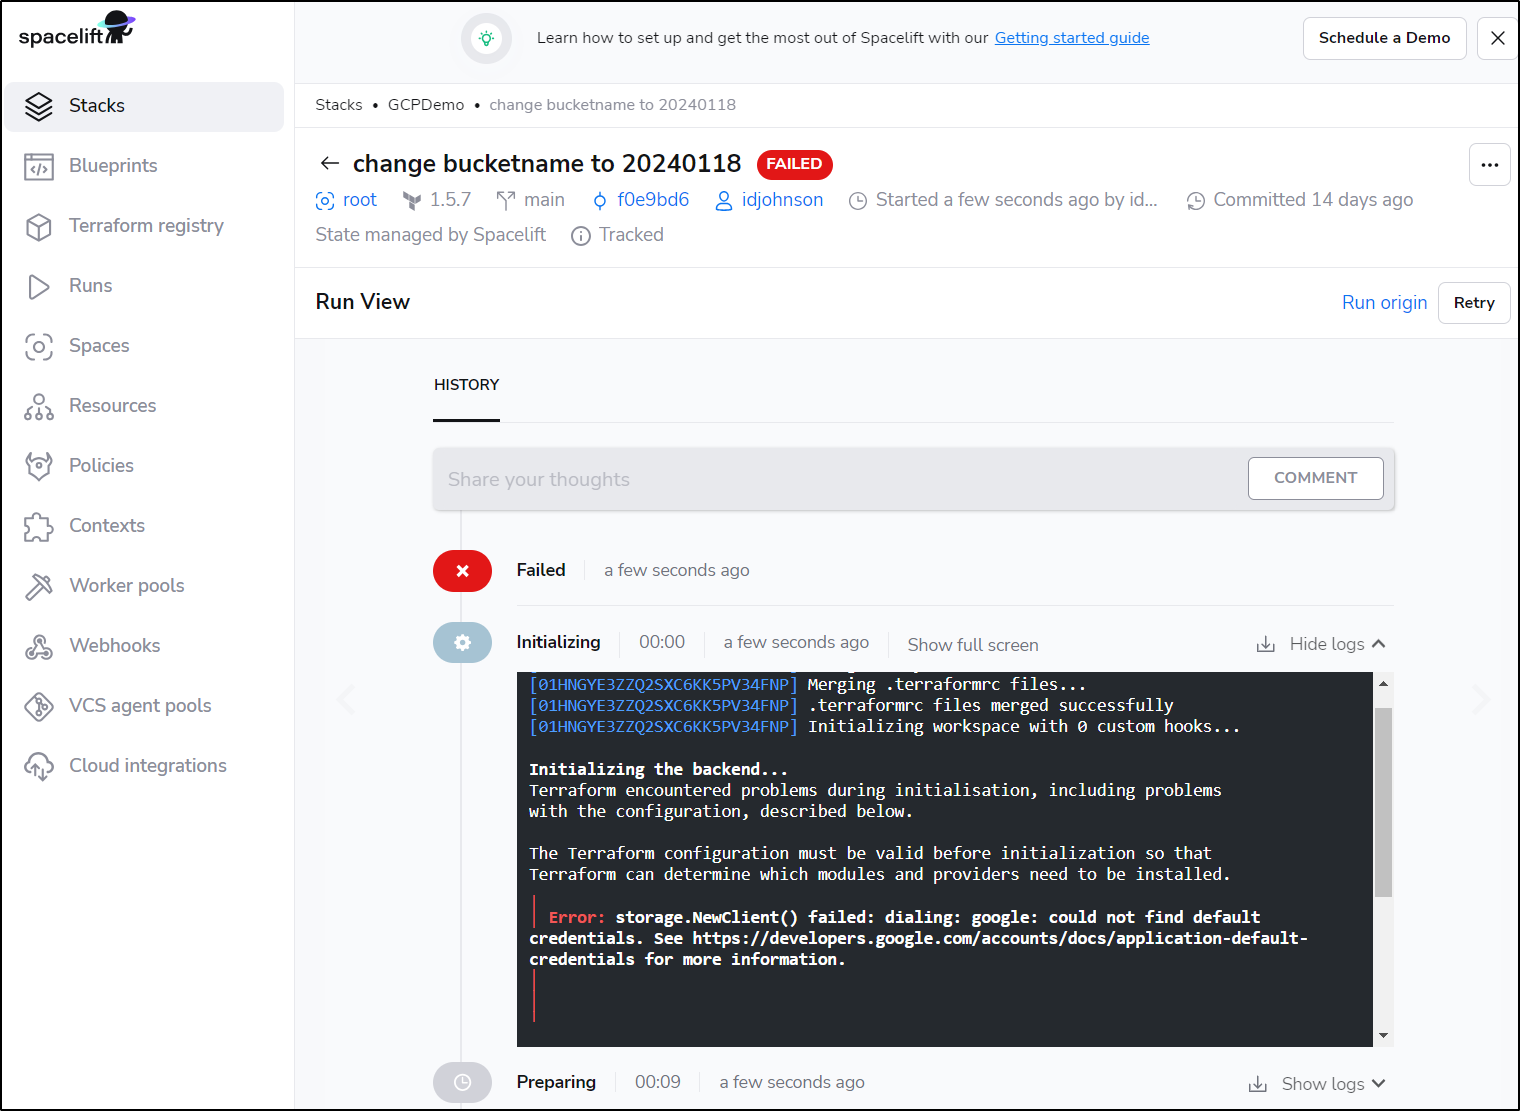Image resolution: width=1520 pixels, height=1111 pixels.
Task: Open Webhooks label
Action: 115,646
